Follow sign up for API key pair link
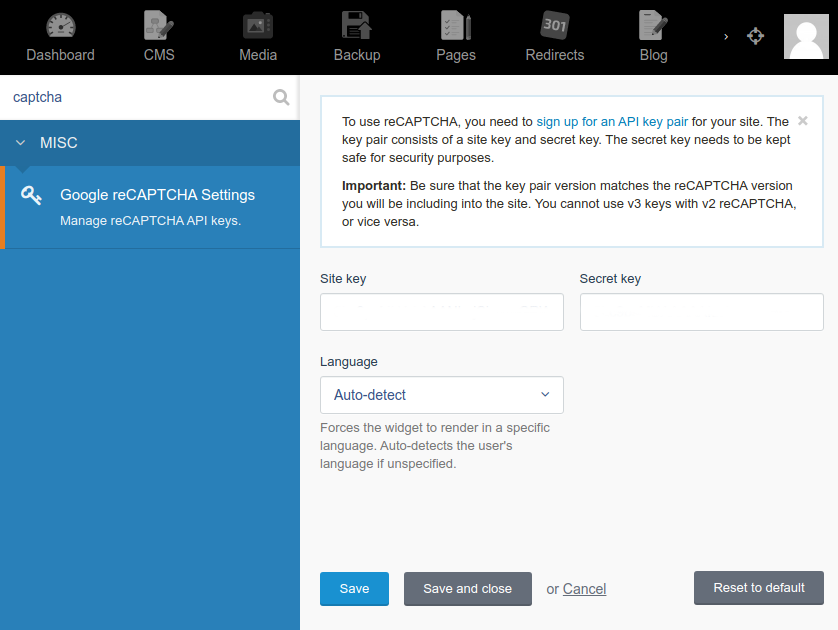838x630 pixels. [612, 122]
